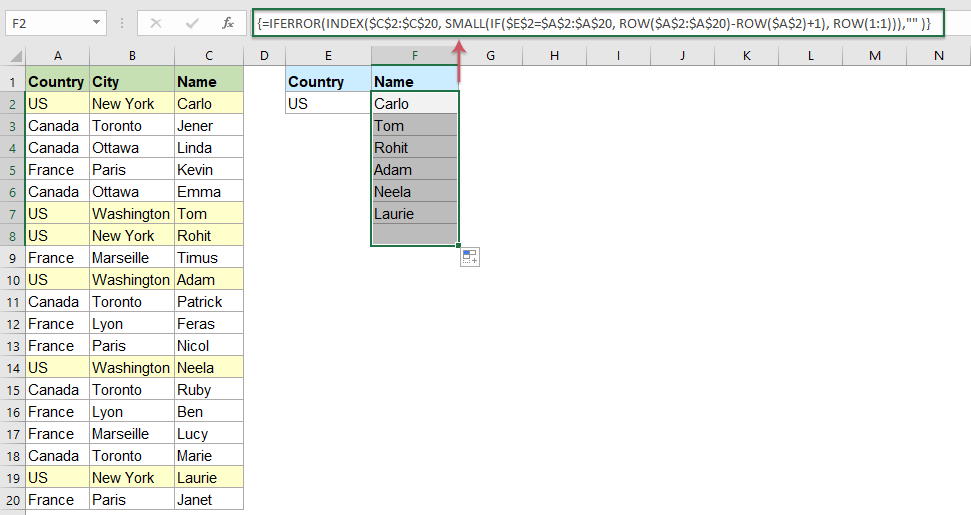Select result cell Rohit in column F
This screenshot has height=515, width=971.
(x=415, y=148)
